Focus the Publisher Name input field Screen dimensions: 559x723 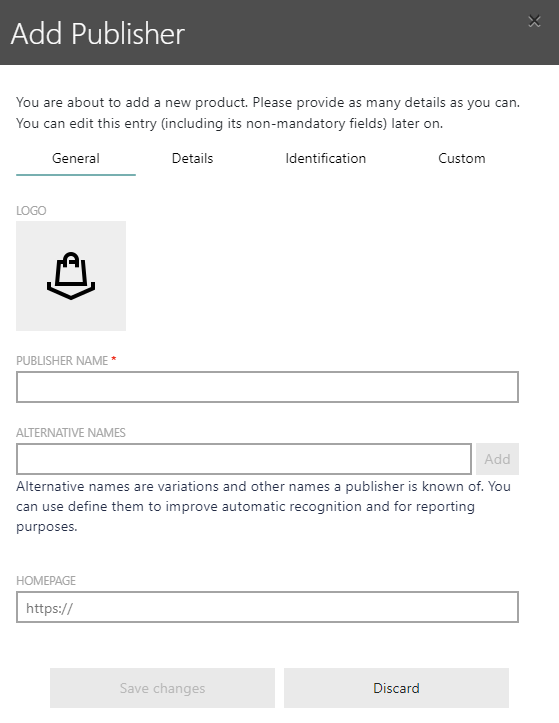point(268,387)
